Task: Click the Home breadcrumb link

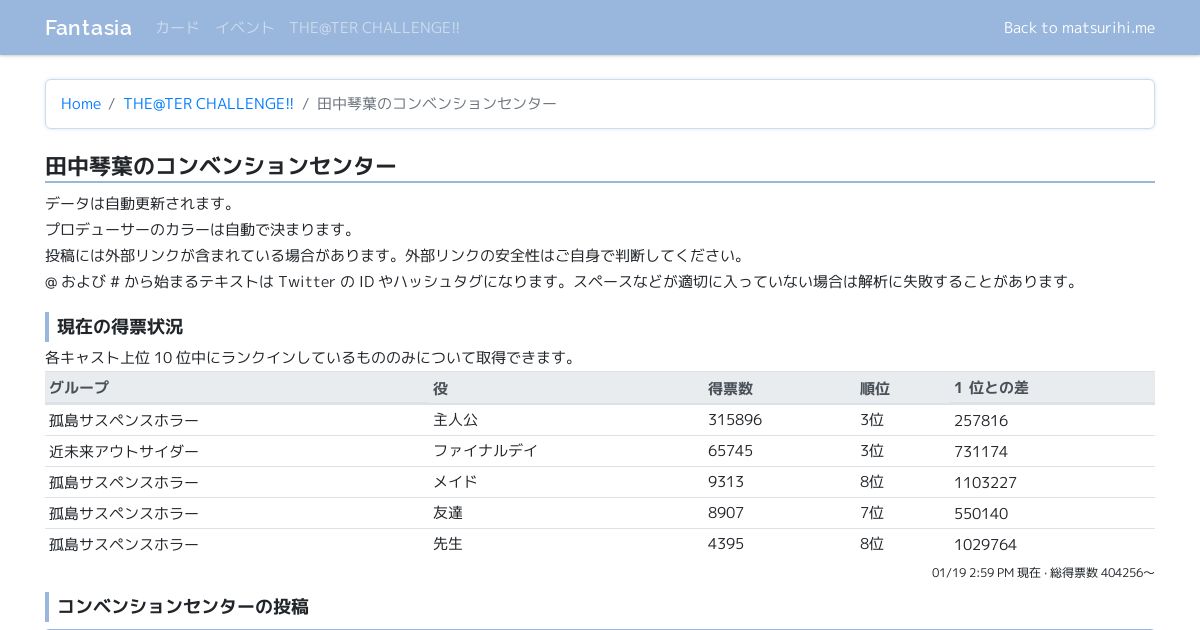Action: click(81, 104)
